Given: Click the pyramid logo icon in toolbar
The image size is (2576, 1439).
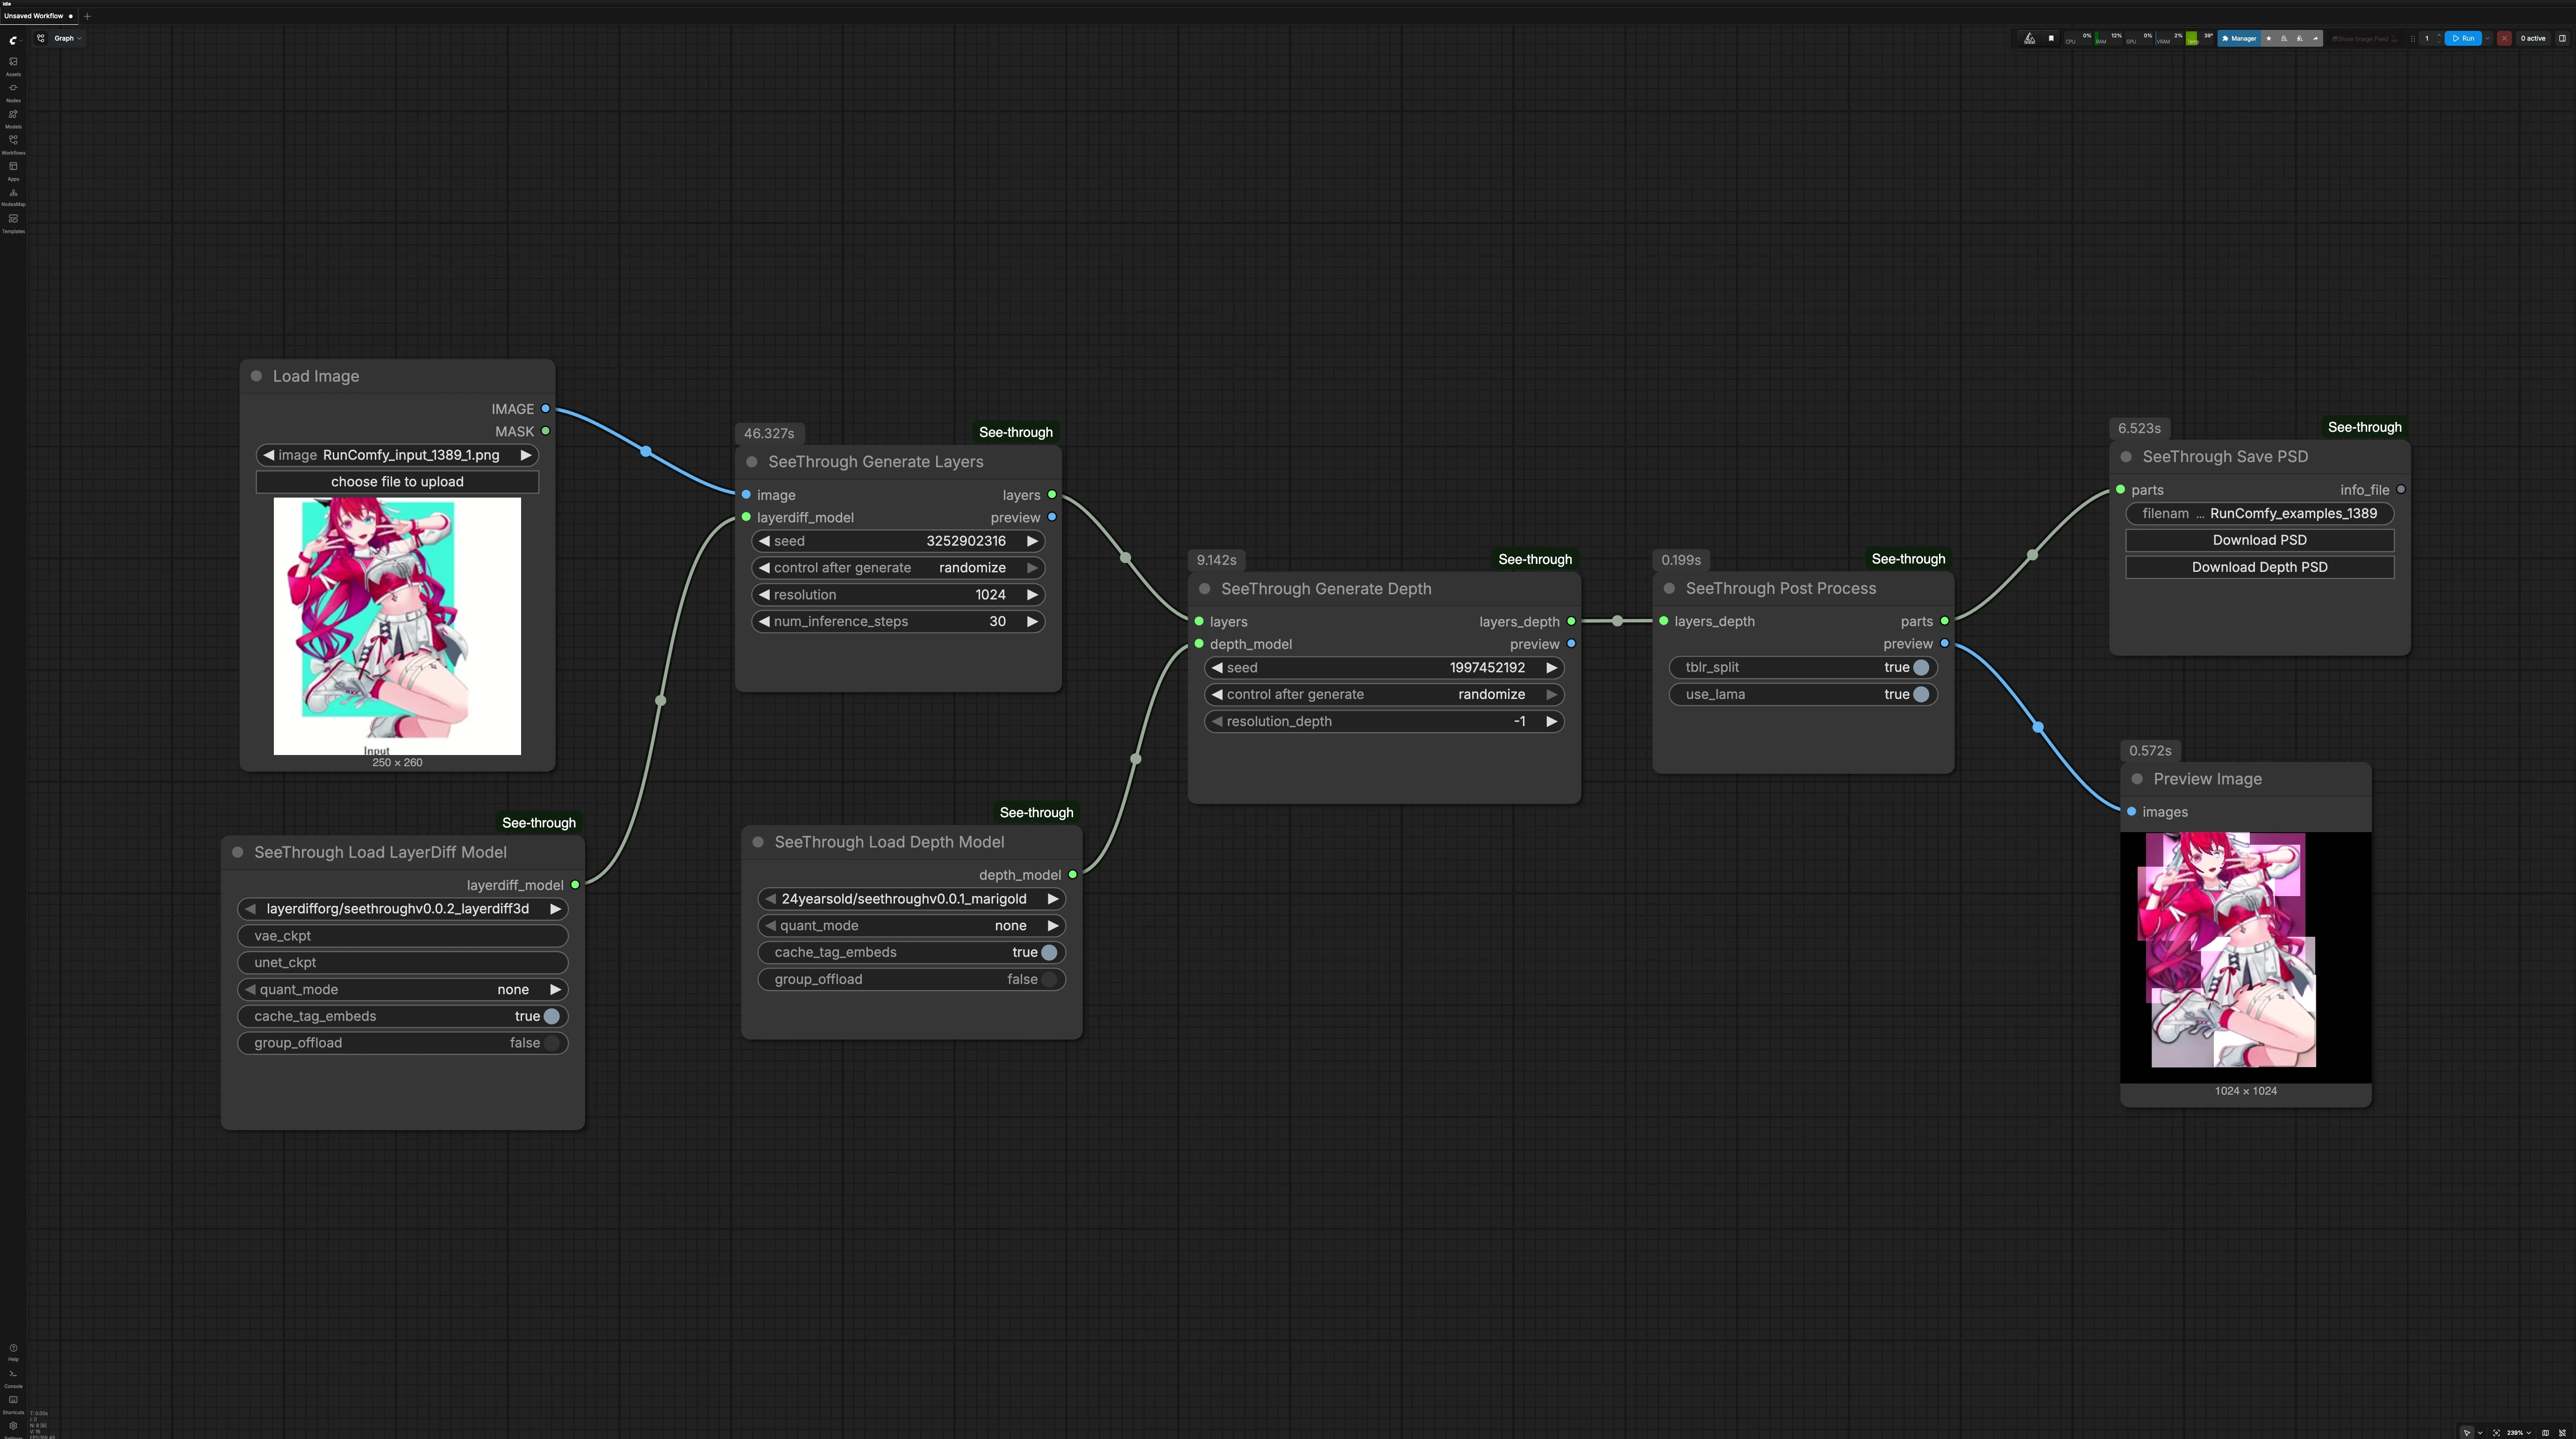Looking at the screenshot, I should coord(2030,38).
